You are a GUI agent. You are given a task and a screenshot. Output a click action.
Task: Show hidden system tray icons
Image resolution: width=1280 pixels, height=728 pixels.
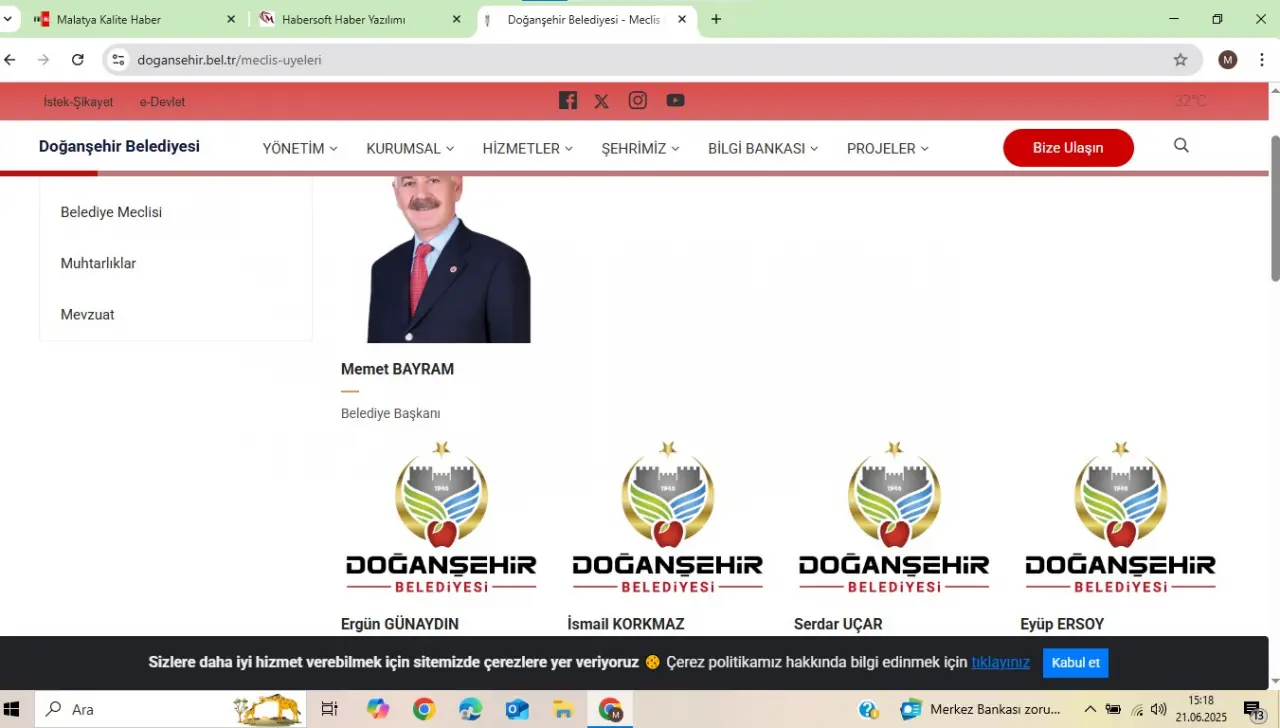[1090, 709]
